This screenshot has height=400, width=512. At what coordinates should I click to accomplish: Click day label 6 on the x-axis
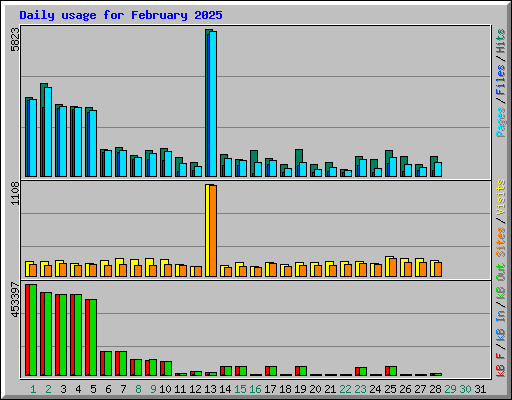click(x=108, y=389)
